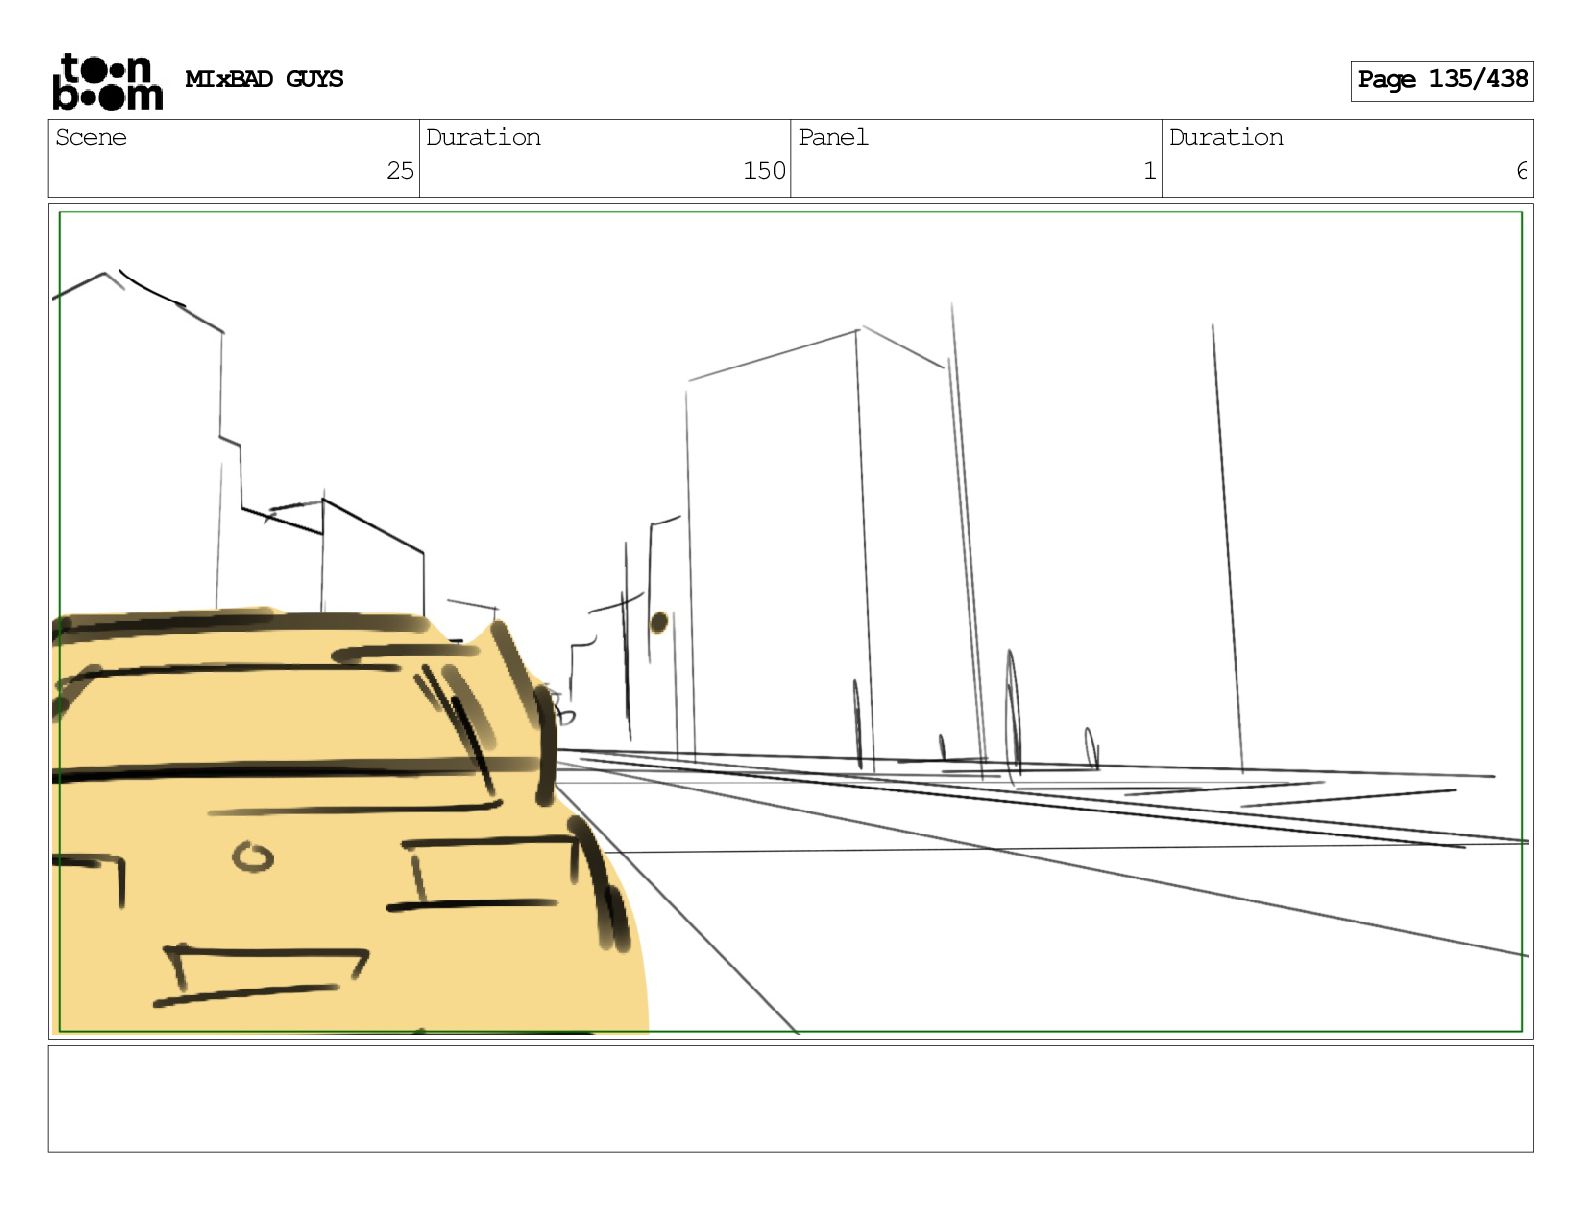Screen dimensions: 1584x1224
Task: Select the 'MIxBAD GUYS' project title
Action: (x=264, y=79)
